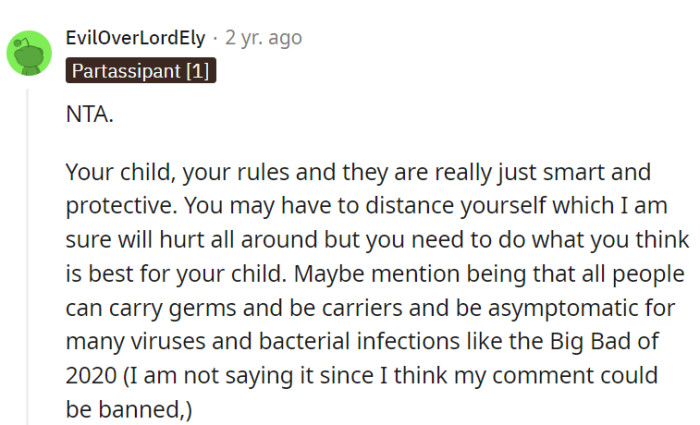Image resolution: width=700 pixels, height=425 pixels.
Task: Click the dot separator before the timestamp
Action: (215, 38)
